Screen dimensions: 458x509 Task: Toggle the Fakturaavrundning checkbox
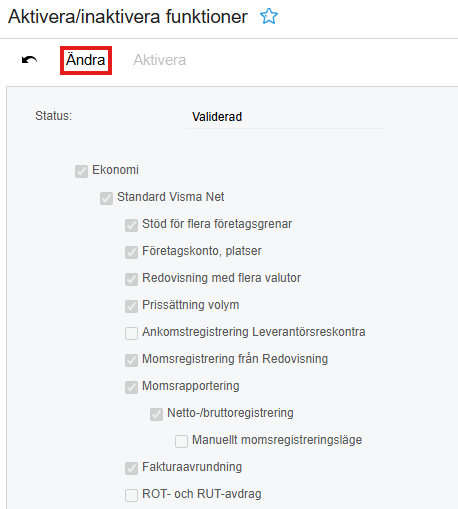coord(131,468)
